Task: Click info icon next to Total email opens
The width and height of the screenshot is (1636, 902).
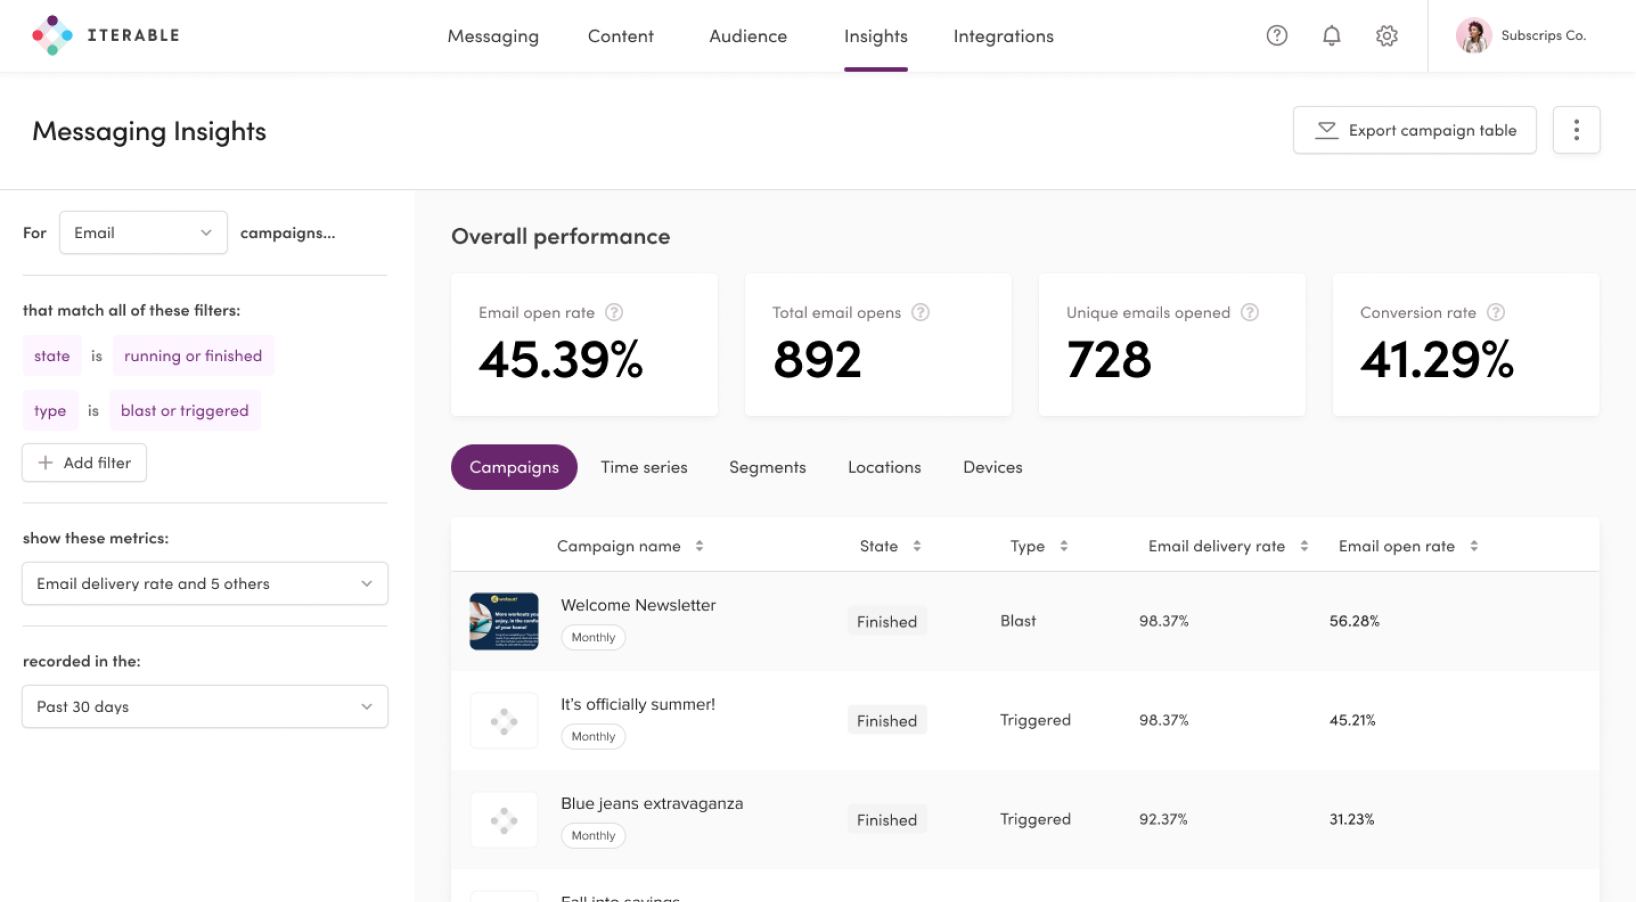Action: [920, 312]
